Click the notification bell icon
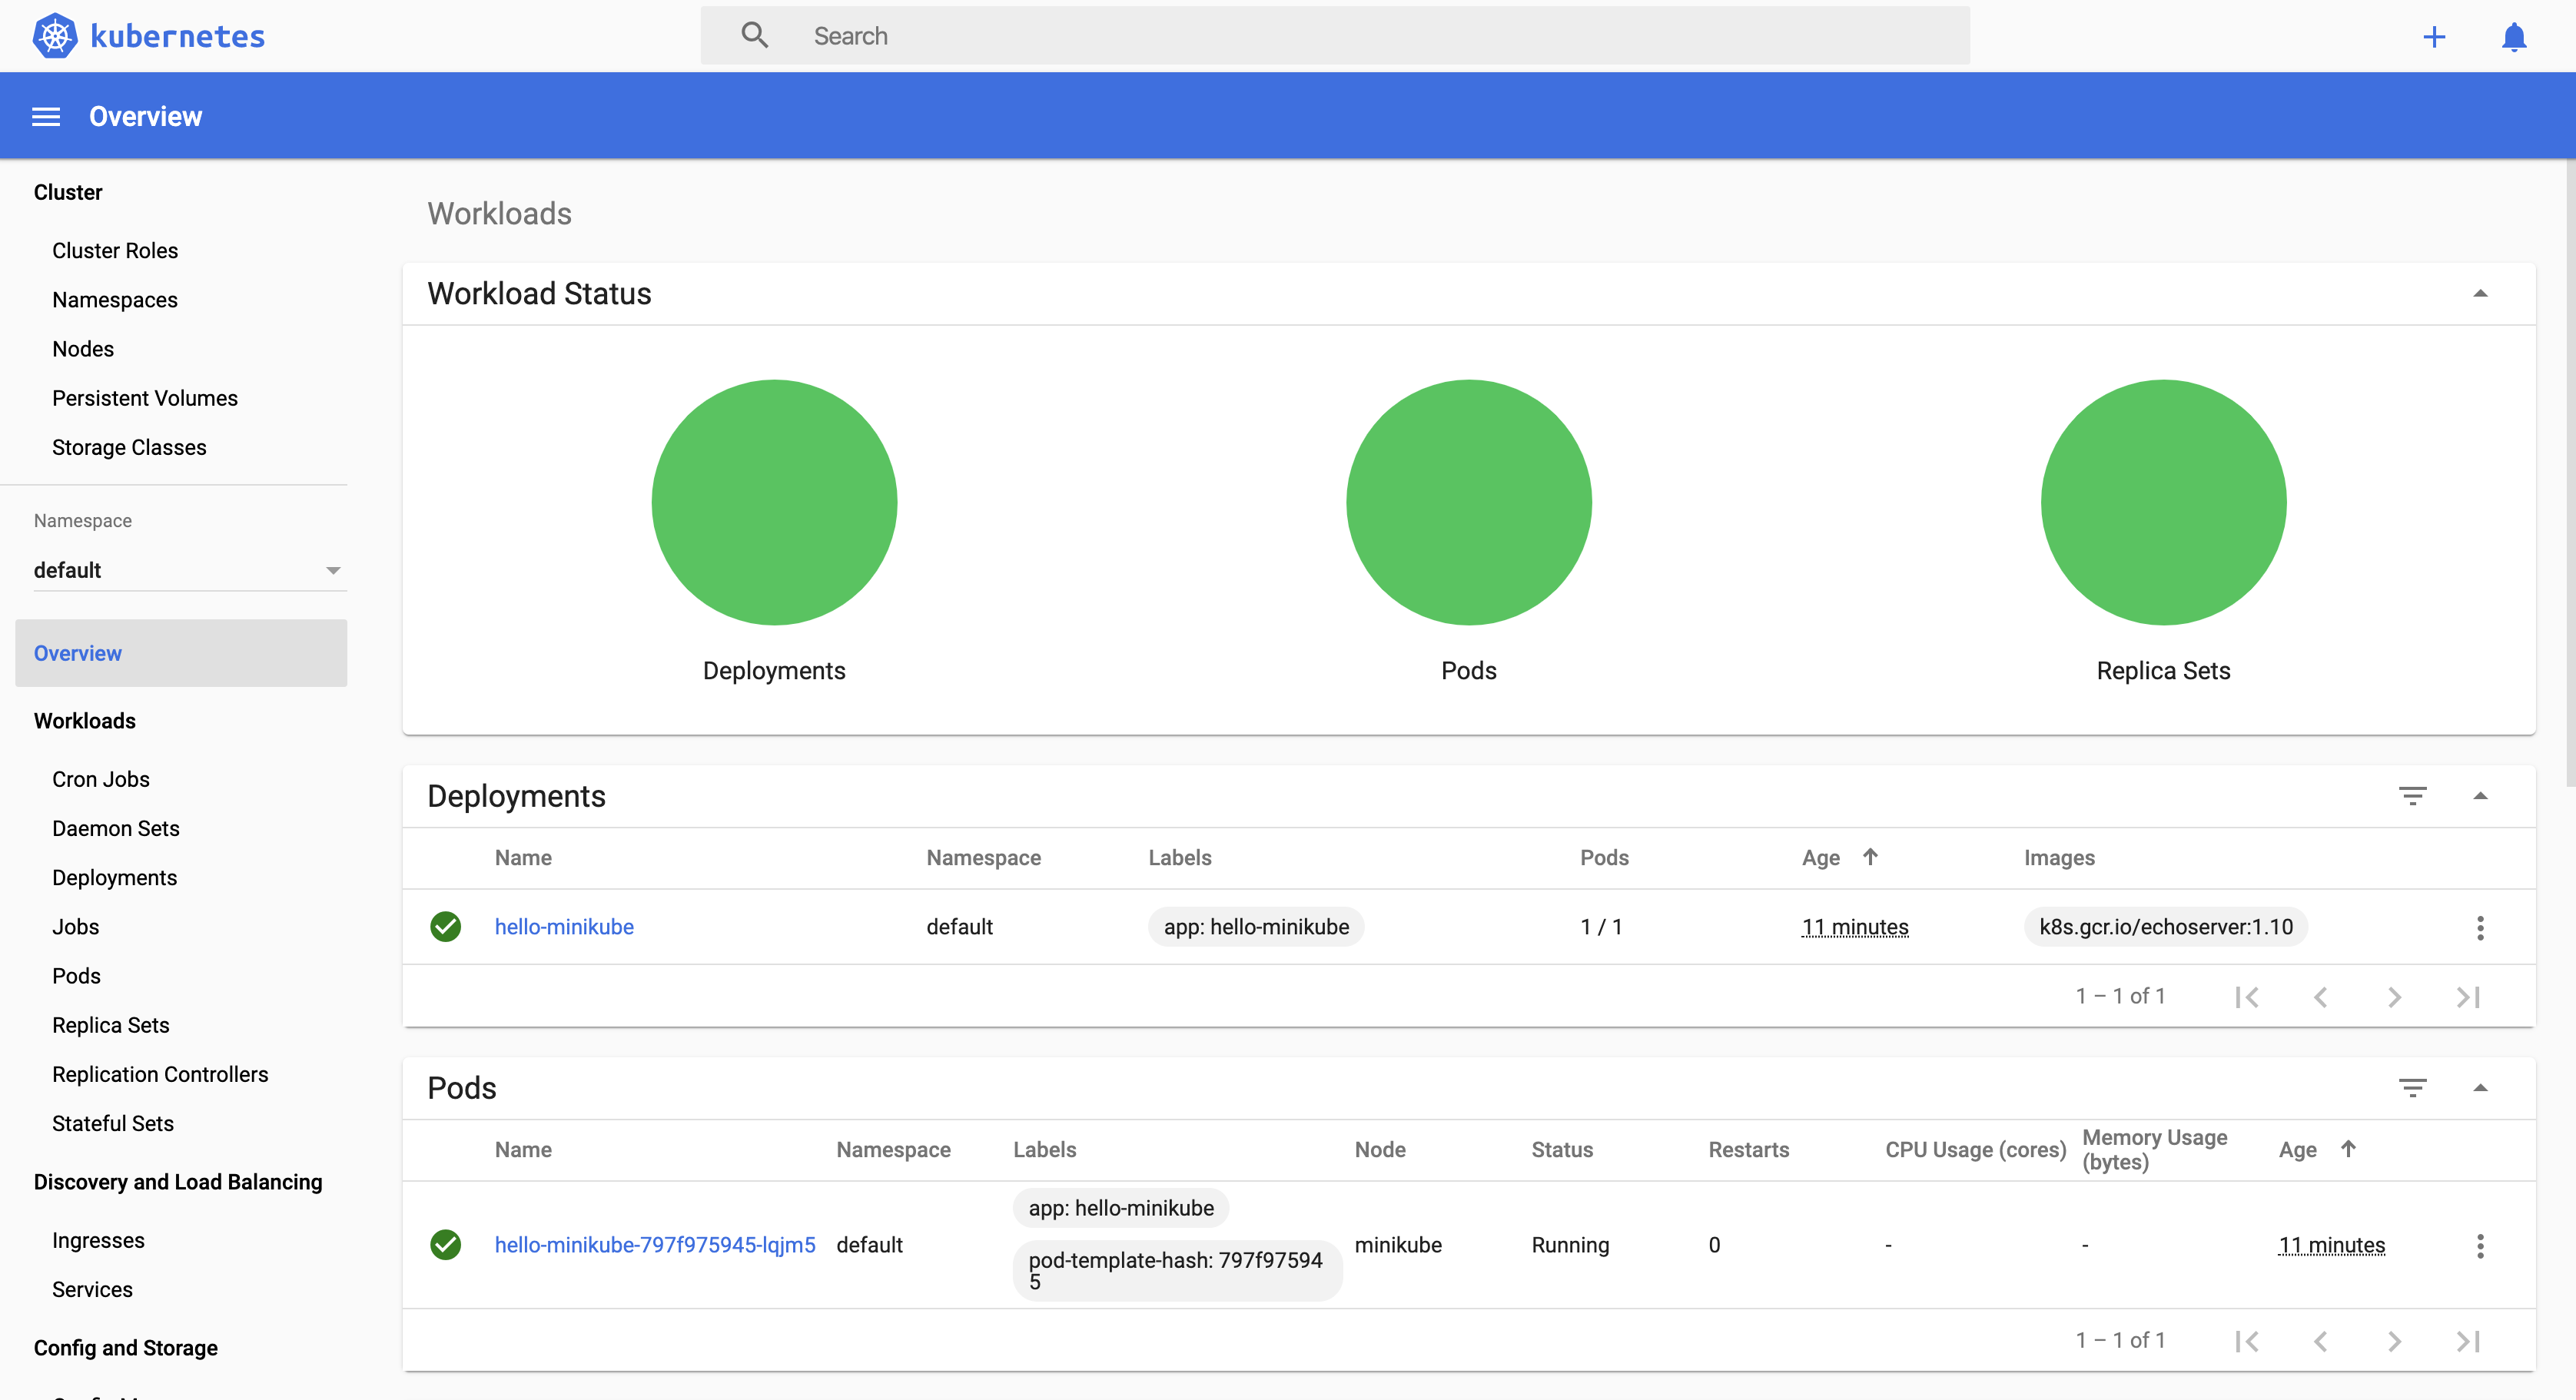Viewport: 2576px width, 1400px height. click(2514, 36)
